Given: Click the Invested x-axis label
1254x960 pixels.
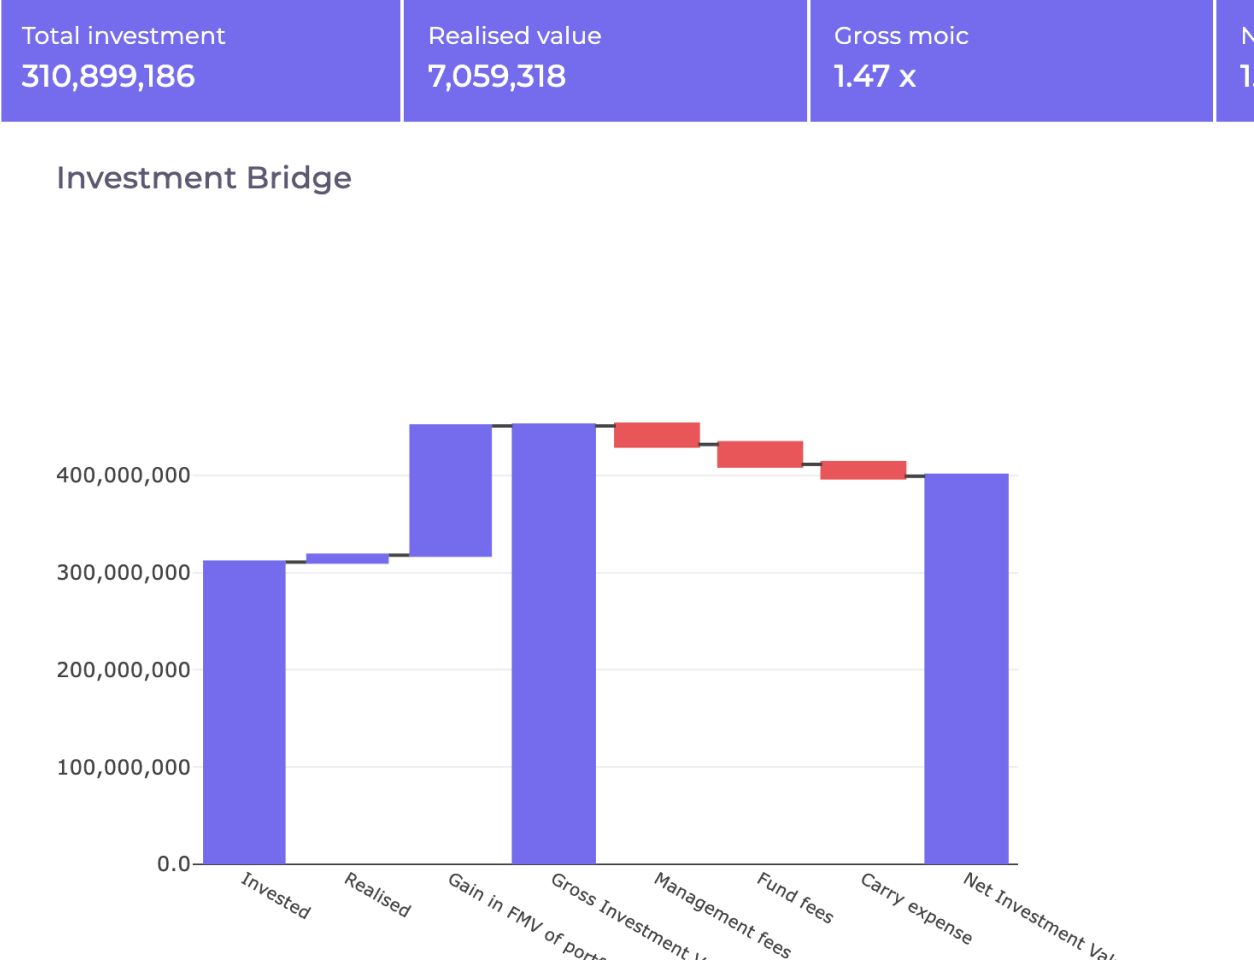Looking at the screenshot, I should coord(276,895).
